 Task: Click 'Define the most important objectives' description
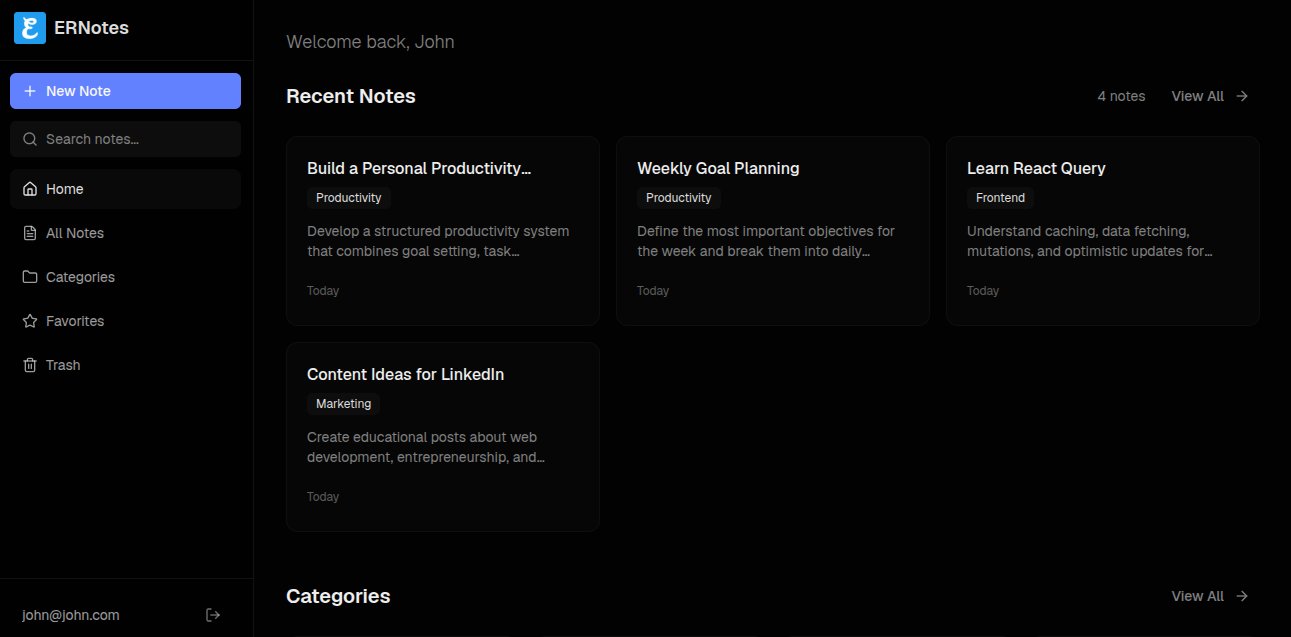coord(766,241)
